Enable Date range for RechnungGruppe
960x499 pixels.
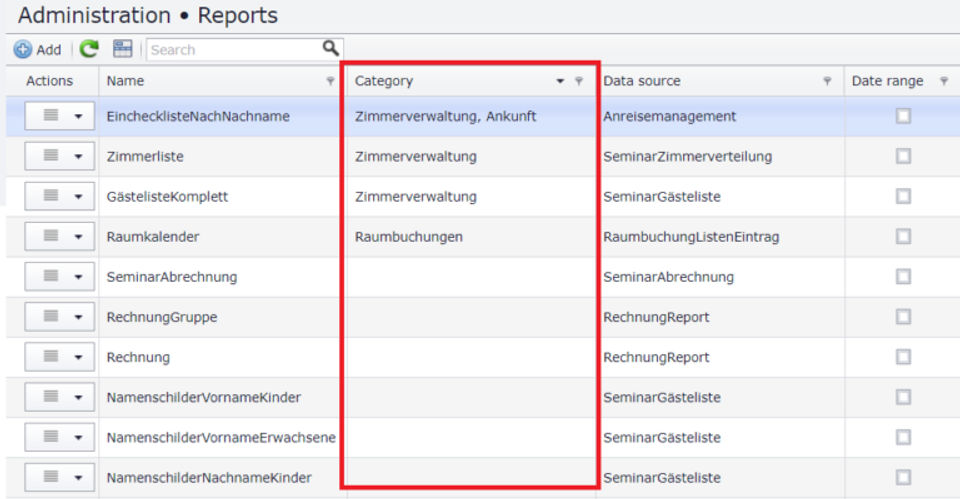click(903, 317)
